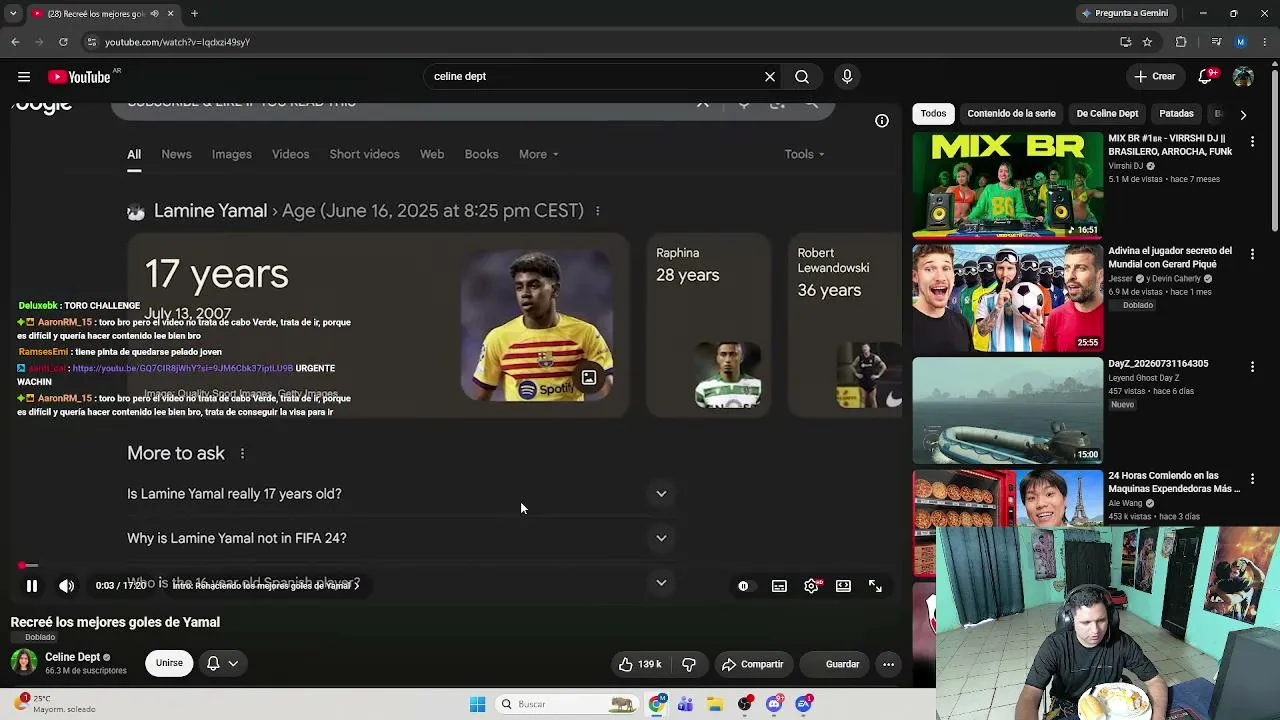The height and width of the screenshot is (720, 1280).
Task: Open the Chrome profile M avatar
Action: click(x=1241, y=42)
